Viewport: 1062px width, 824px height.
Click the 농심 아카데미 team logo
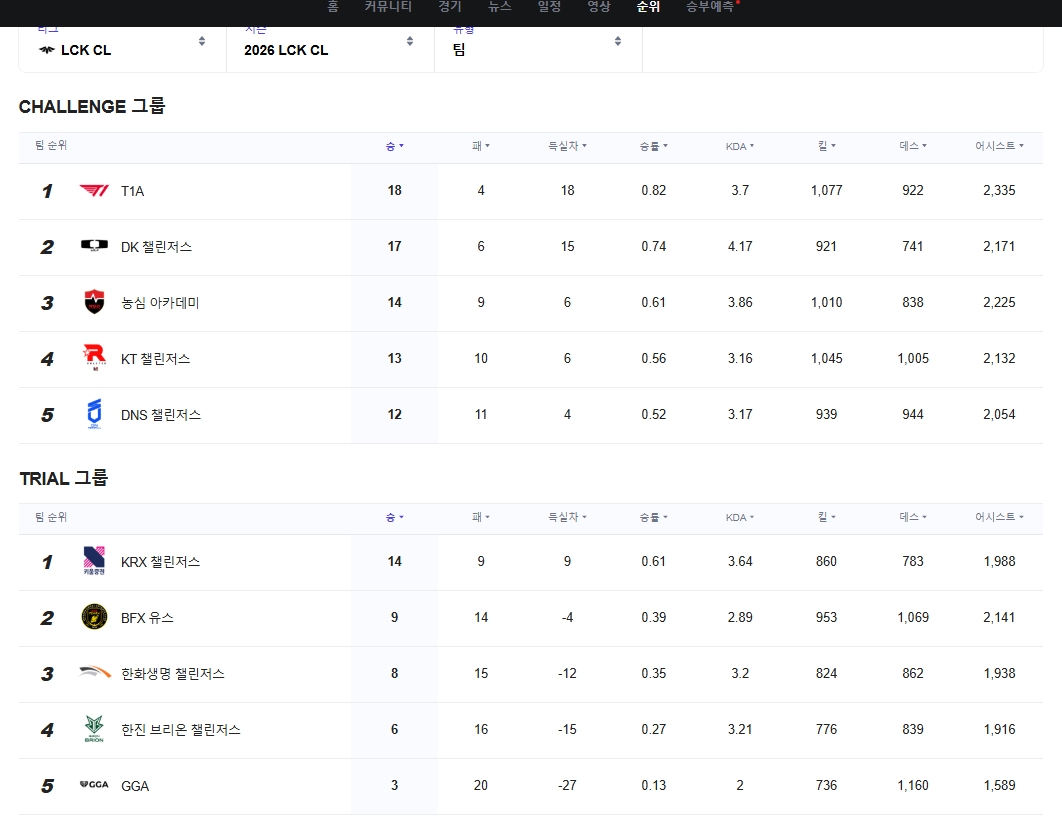pyautogui.click(x=94, y=301)
